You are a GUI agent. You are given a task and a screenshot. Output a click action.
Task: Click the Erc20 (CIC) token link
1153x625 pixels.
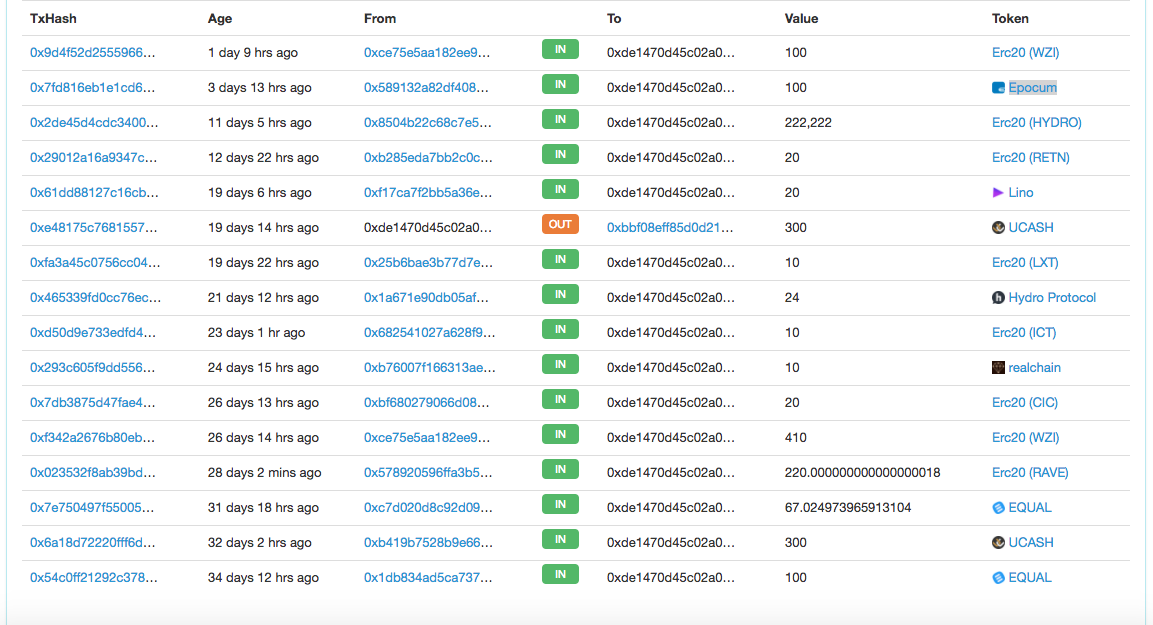(x=1025, y=402)
